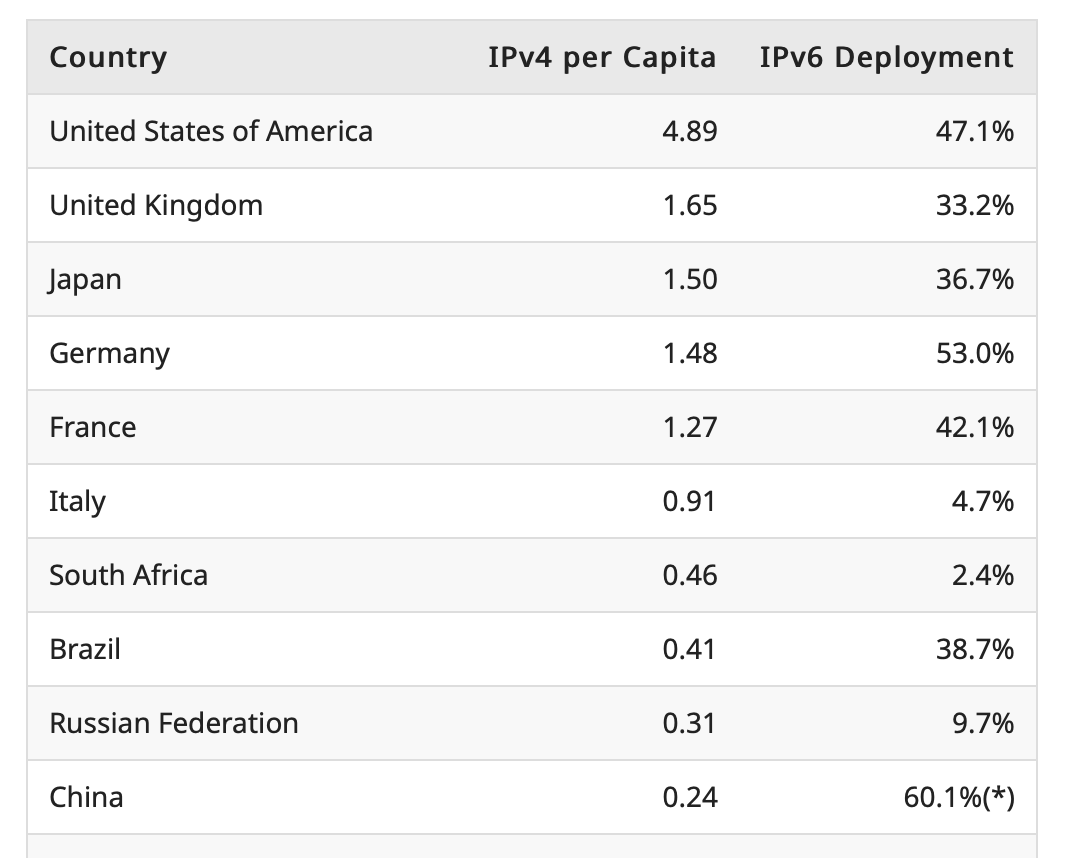Click the 60.1%(*) deployment value for China
The image size is (1082, 858).
(959, 797)
